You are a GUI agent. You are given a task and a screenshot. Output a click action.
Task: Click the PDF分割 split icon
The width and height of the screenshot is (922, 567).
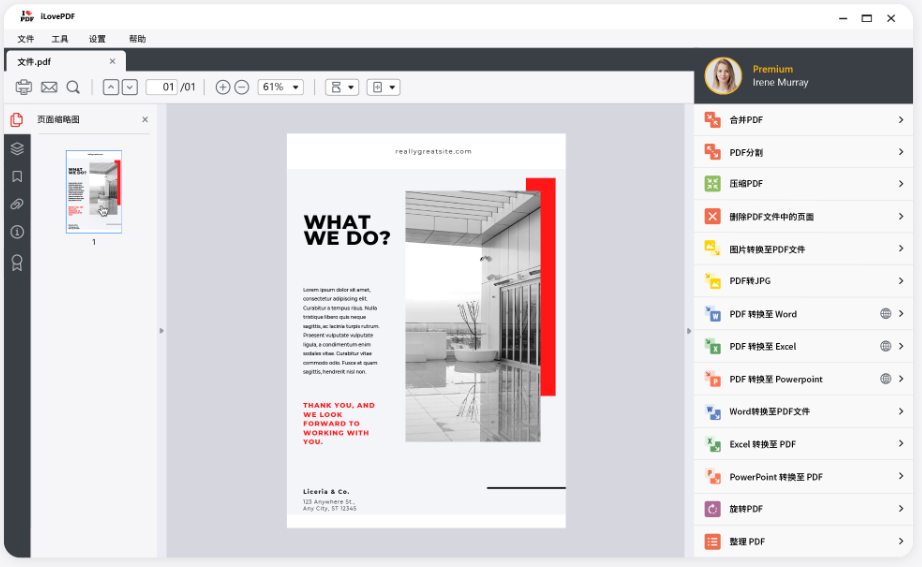point(713,152)
